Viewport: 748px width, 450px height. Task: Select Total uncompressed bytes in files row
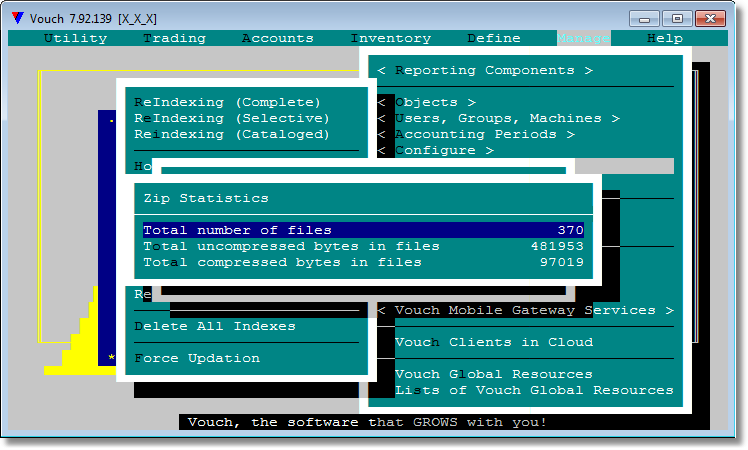[364, 247]
